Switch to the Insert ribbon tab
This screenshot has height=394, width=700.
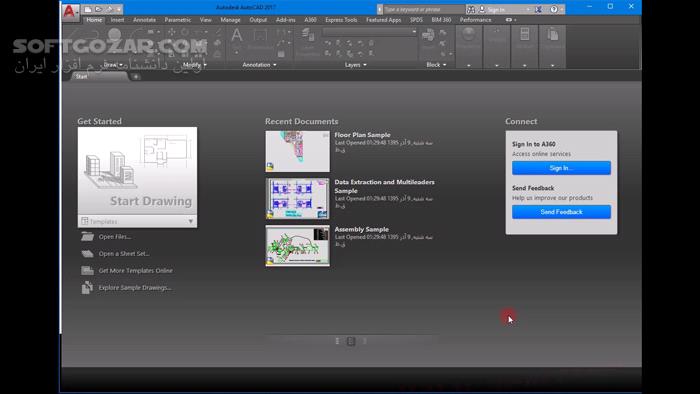click(x=117, y=20)
